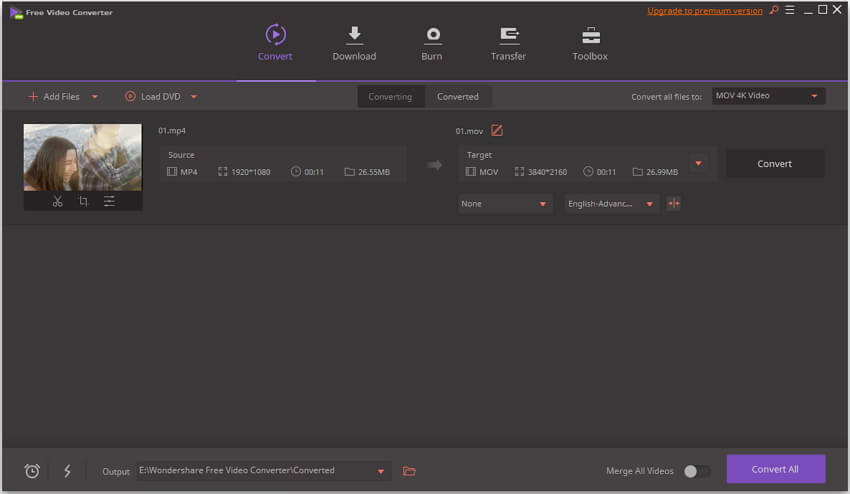Expand the English-Advanced audio track dropdown
Image resolution: width=850 pixels, height=494 pixels.
(x=611, y=204)
